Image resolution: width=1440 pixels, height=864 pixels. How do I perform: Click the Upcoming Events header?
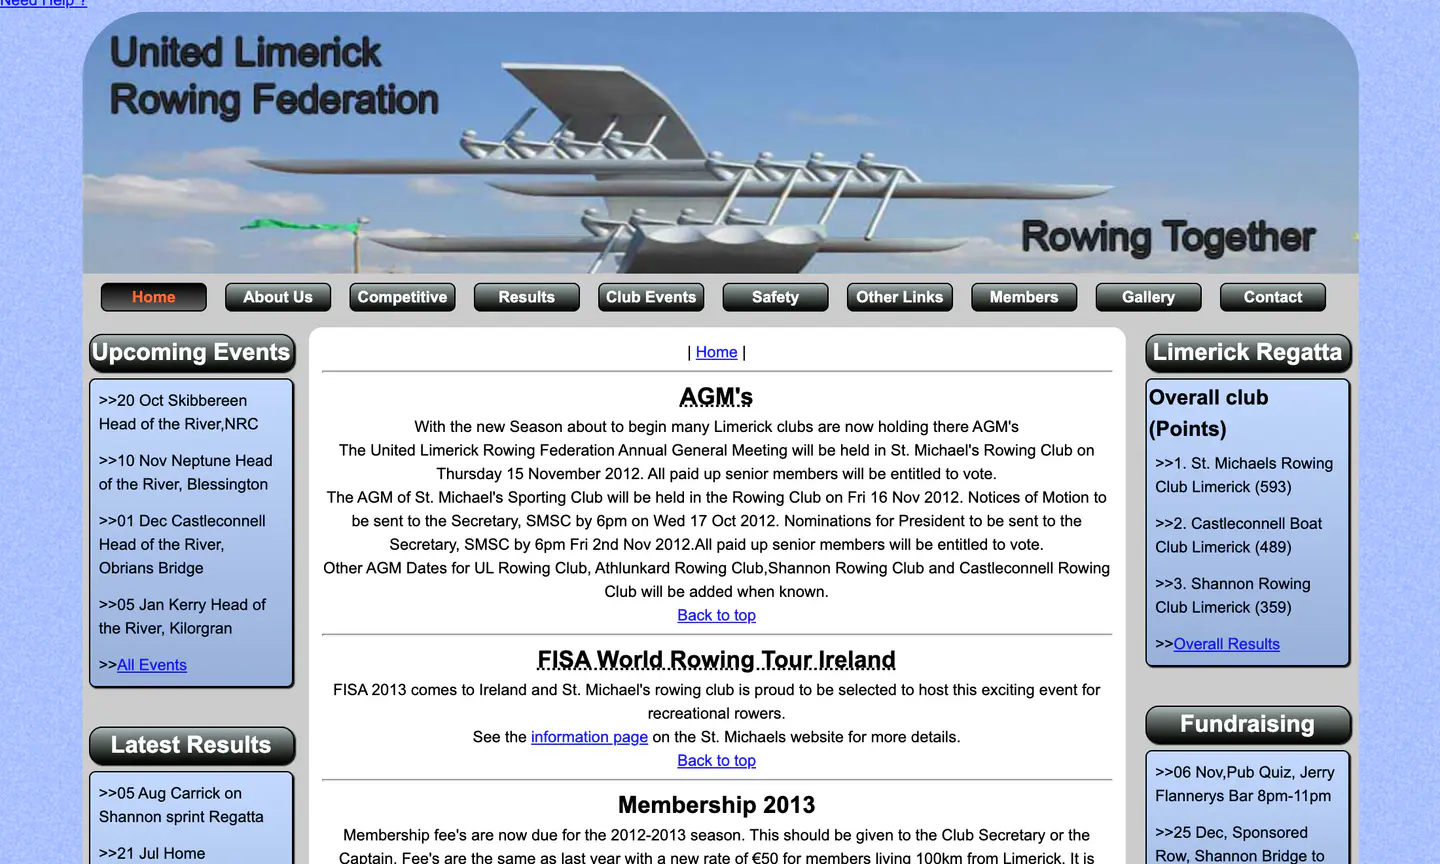191,353
